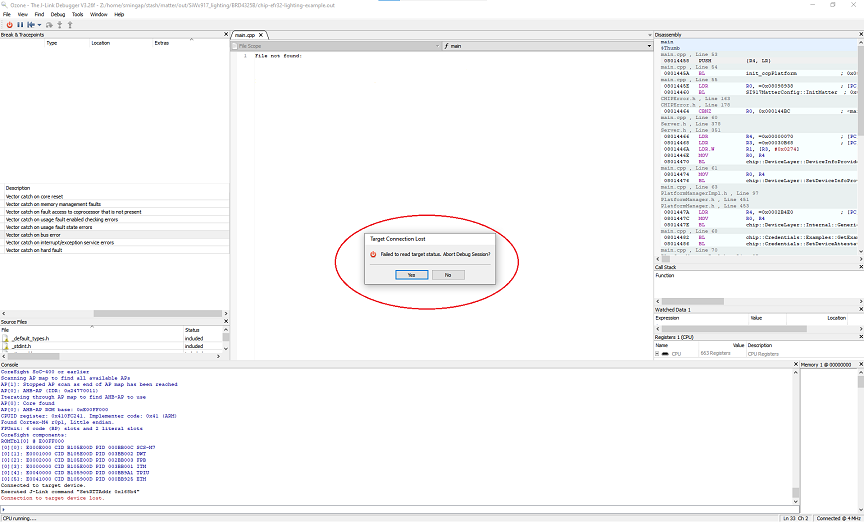Select the main.cpp editor tab

click(x=244, y=35)
